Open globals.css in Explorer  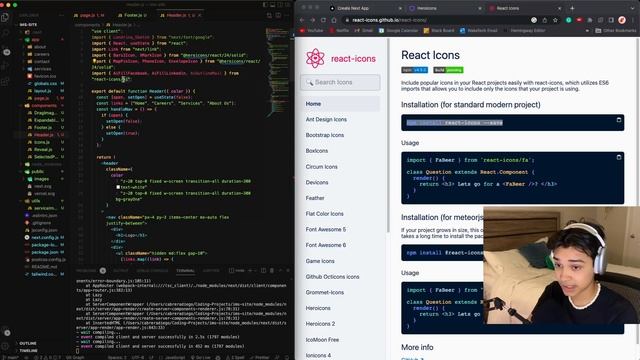tap(45, 83)
